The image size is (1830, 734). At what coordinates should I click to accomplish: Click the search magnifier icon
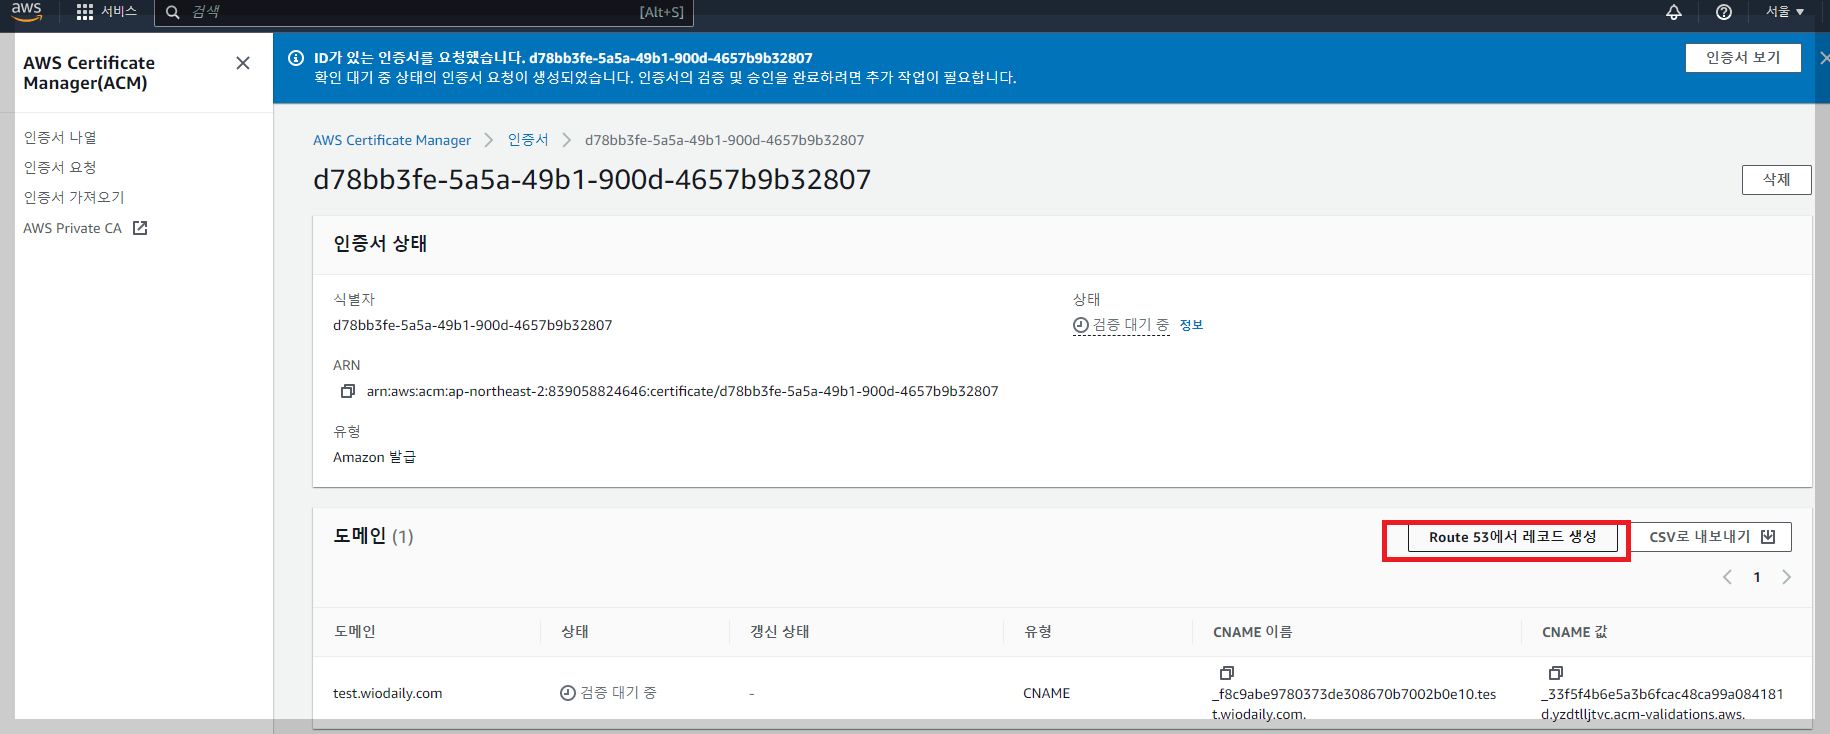click(173, 12)
